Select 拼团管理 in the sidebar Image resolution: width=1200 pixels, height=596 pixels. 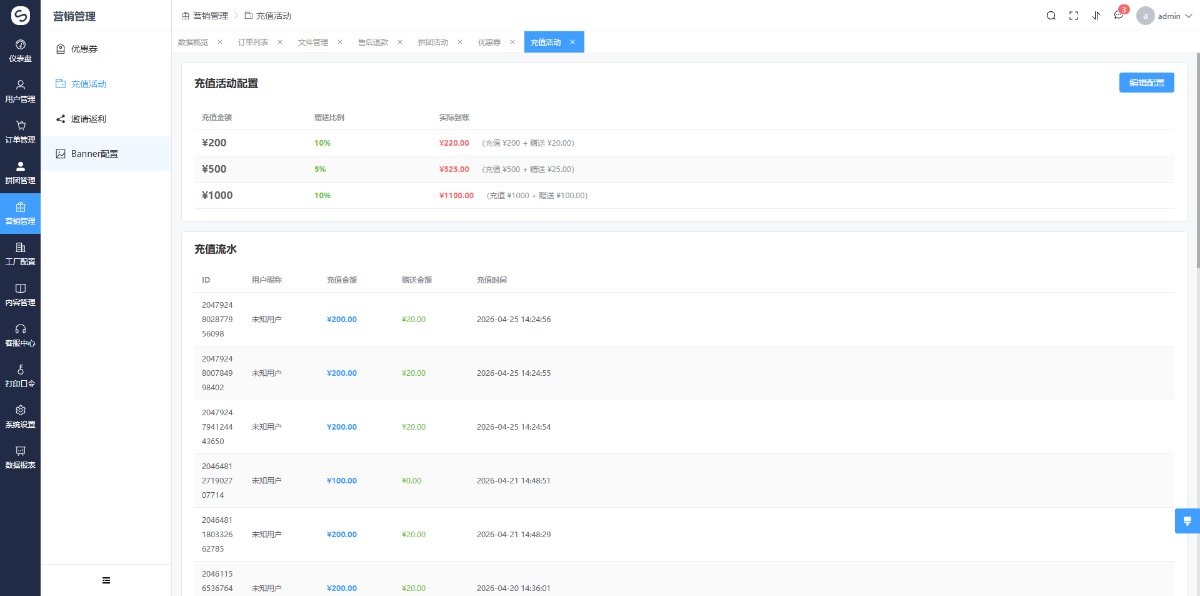(x=20, y=173)
